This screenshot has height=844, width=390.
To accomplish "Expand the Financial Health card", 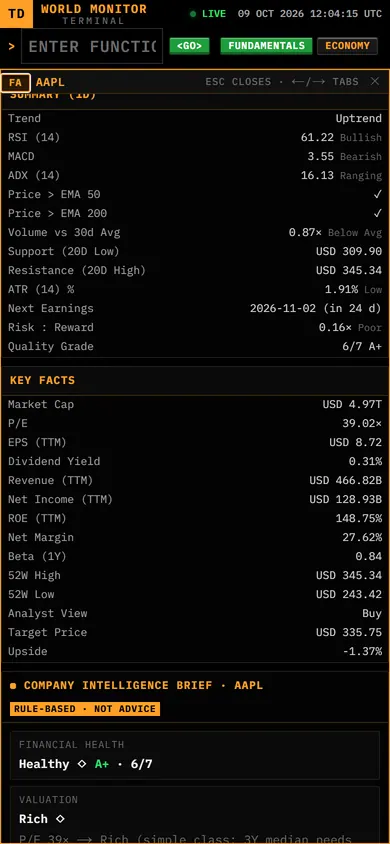I will 195,755.
